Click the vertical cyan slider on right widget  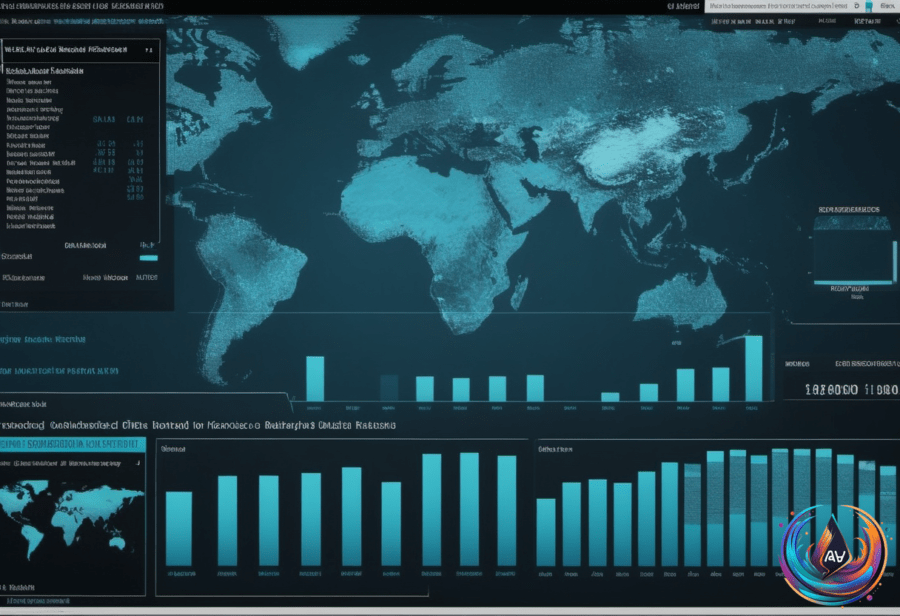pos(894,261)
